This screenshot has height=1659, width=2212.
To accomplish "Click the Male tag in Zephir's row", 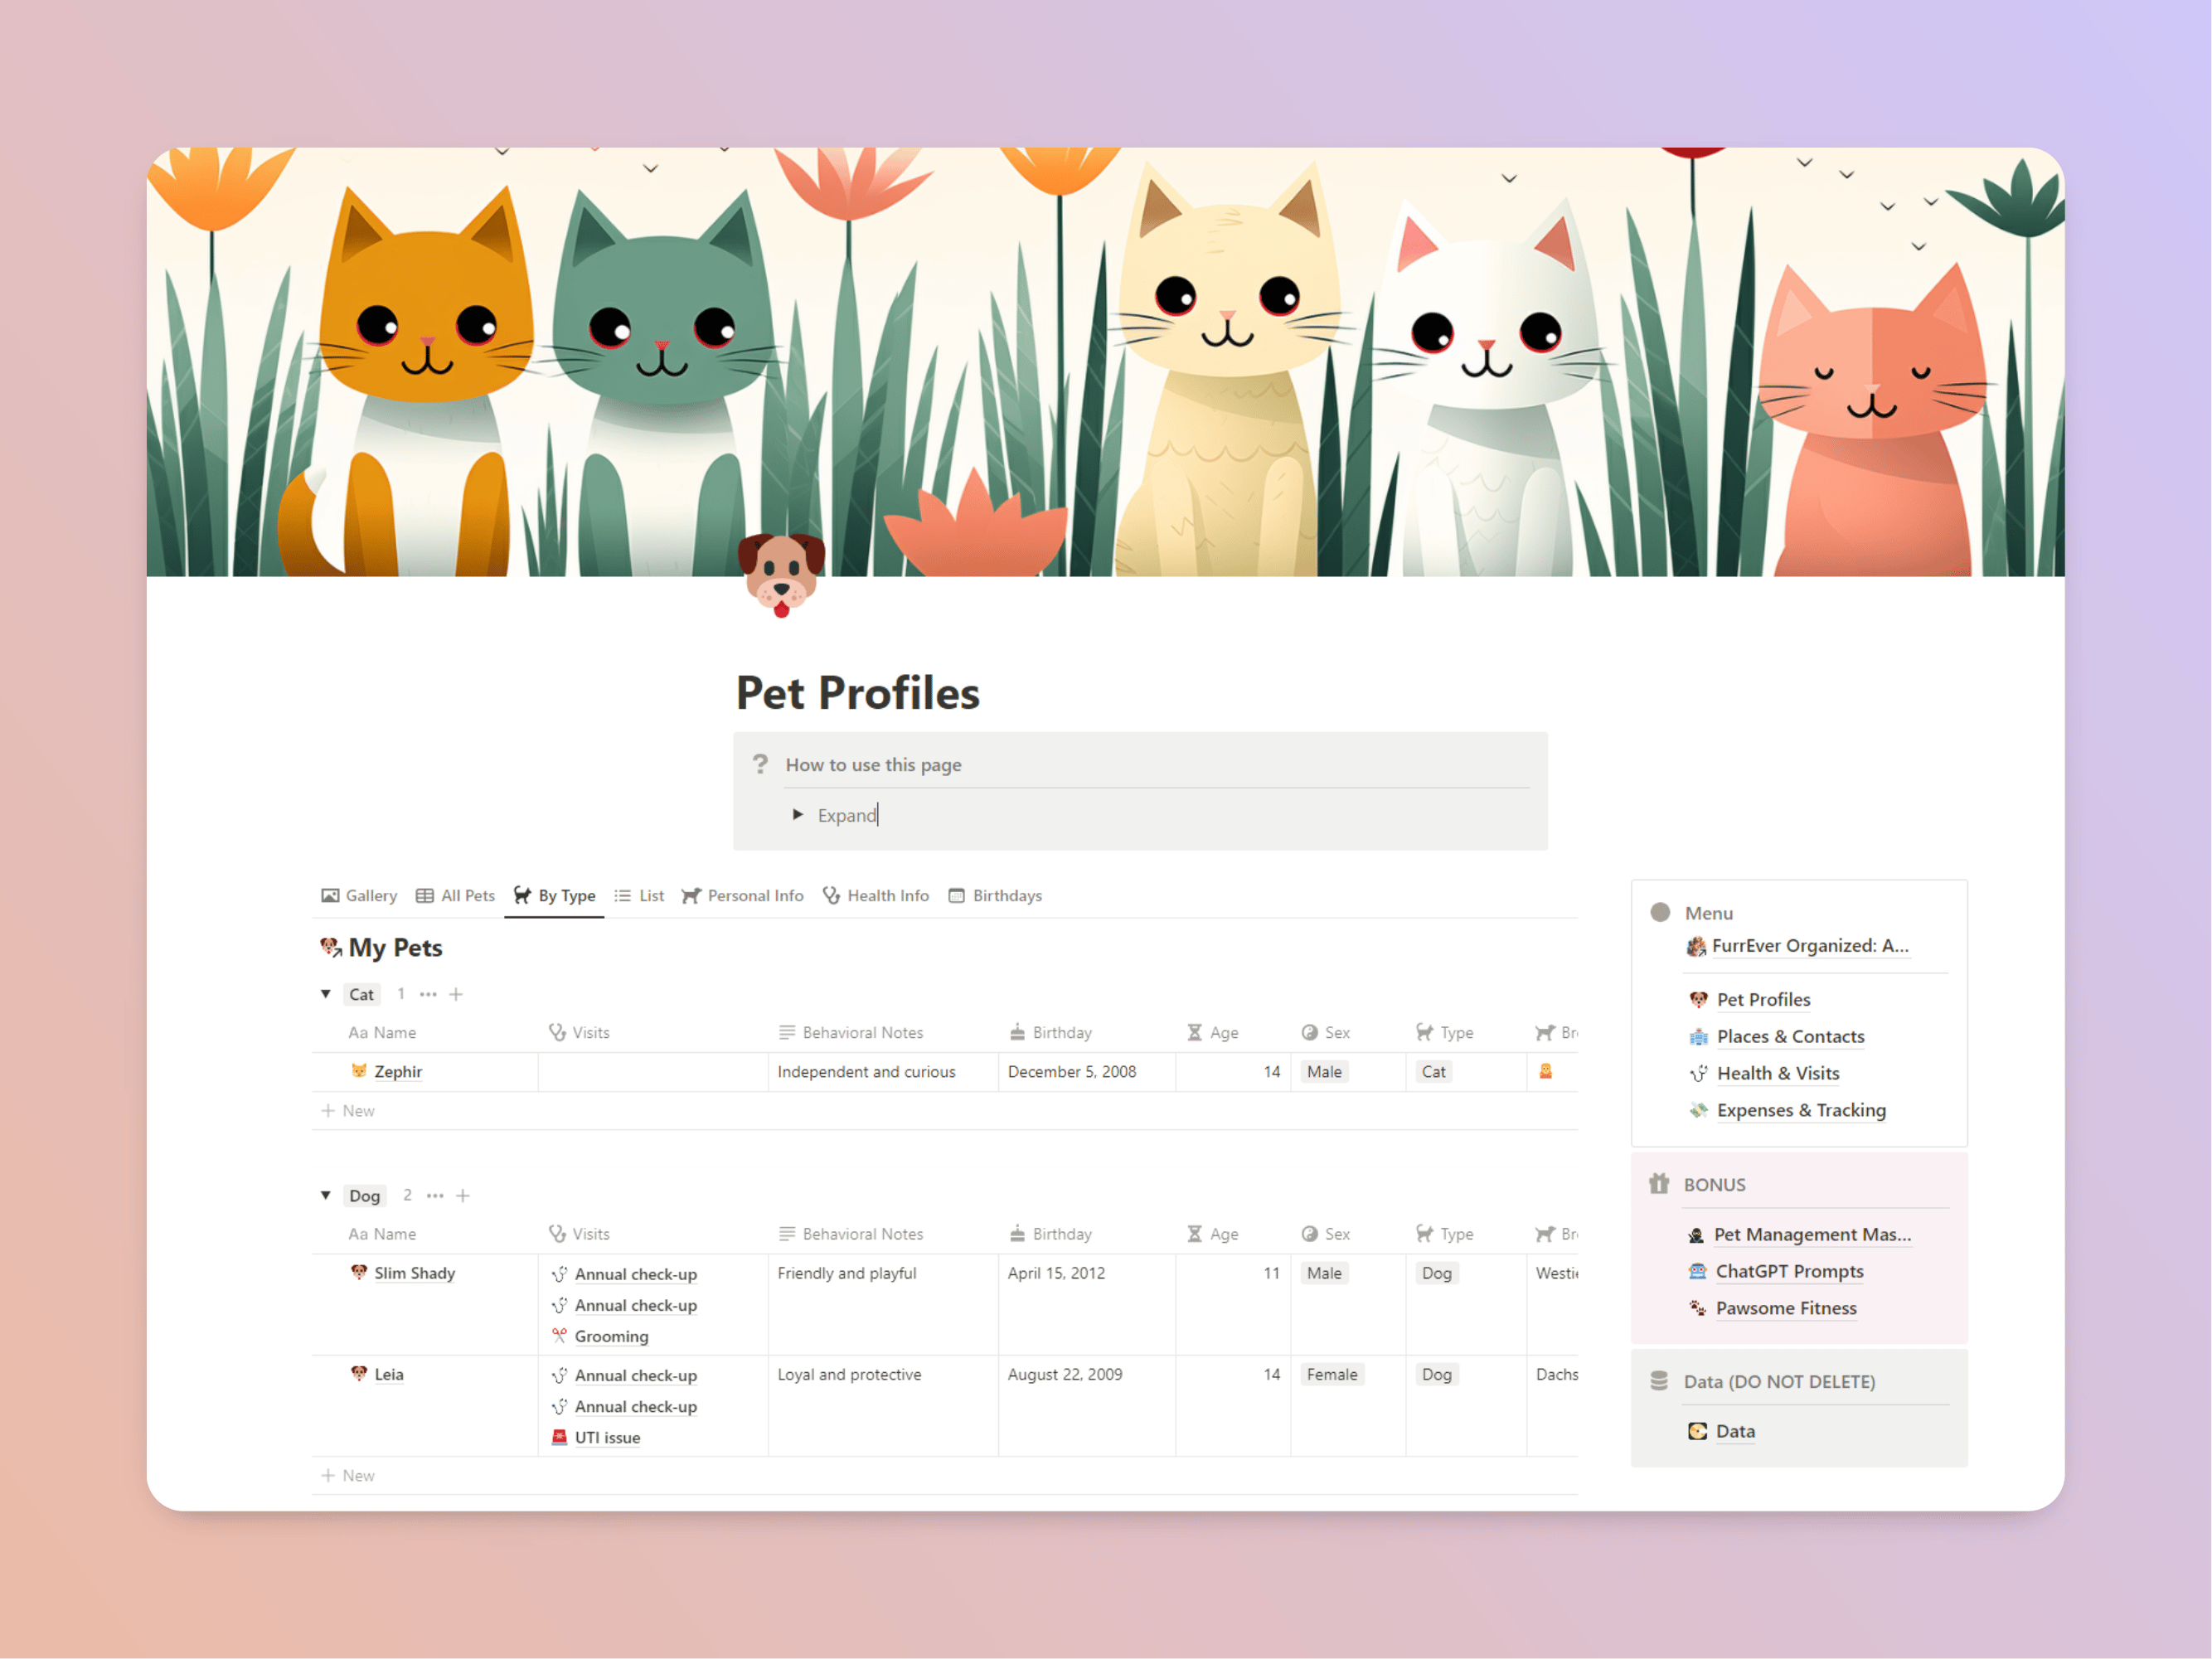I will (1324, 1072).
